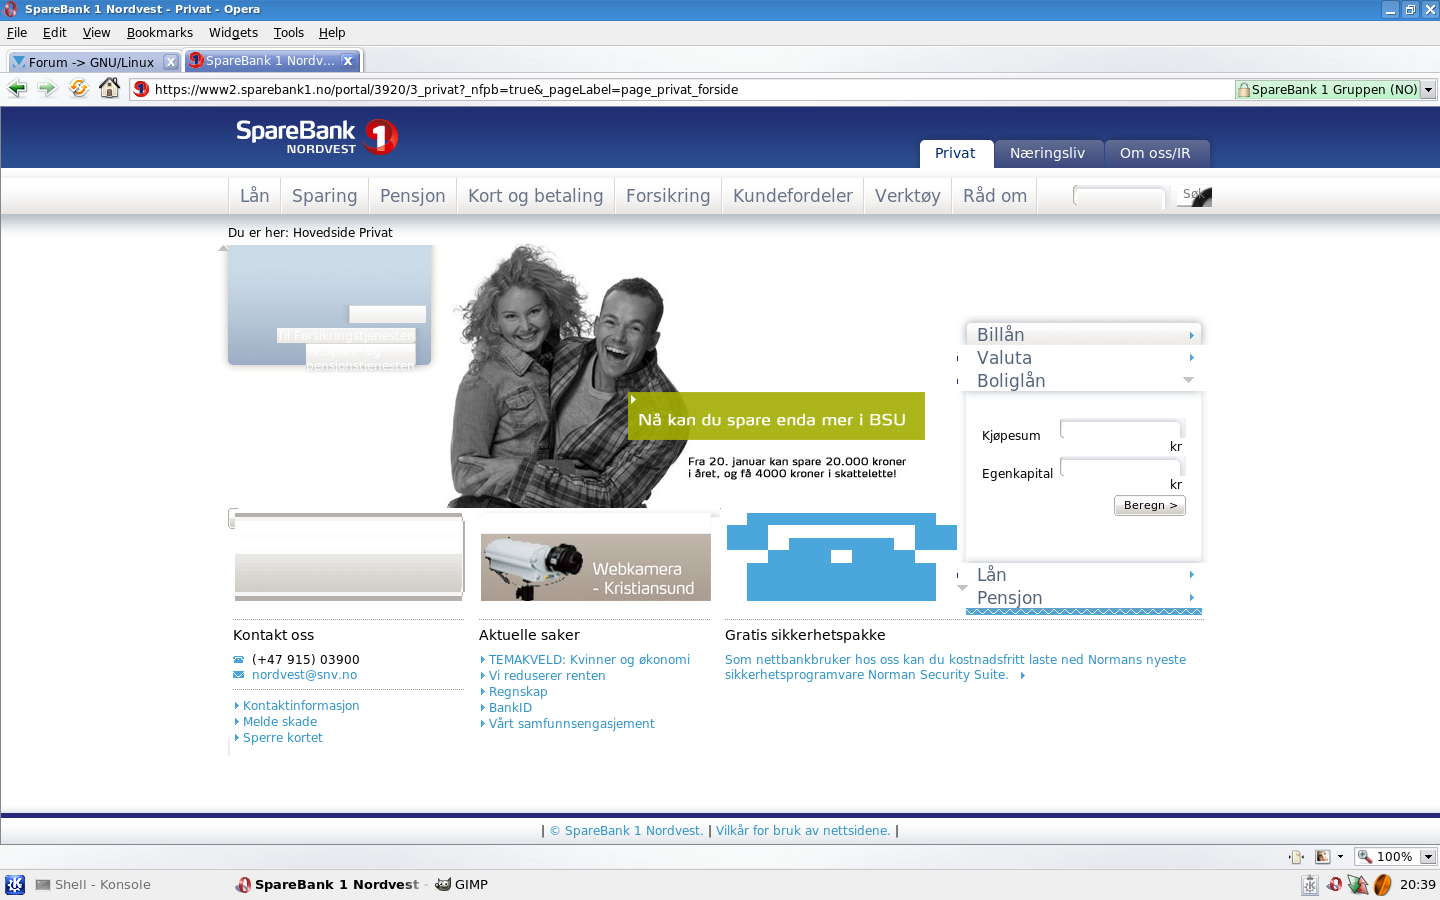This screenshot has height=900, width=1440.
Task: Open the Kundefordeler navigation menu
Action: (x=792, y=196)
